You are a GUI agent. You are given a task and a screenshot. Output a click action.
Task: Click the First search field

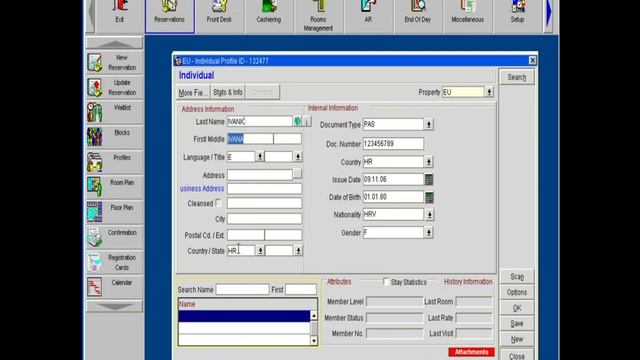300,289
